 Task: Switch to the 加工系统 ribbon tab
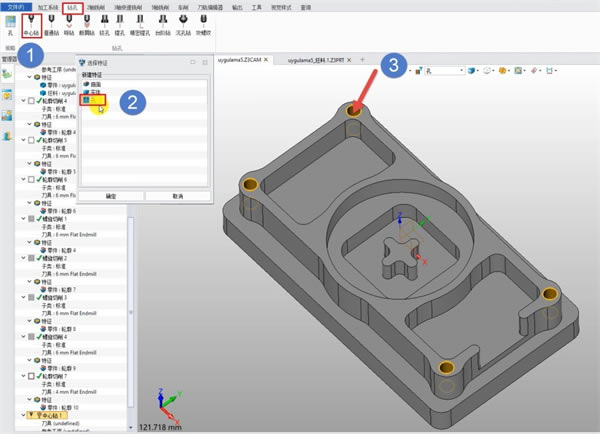(47, 7)
